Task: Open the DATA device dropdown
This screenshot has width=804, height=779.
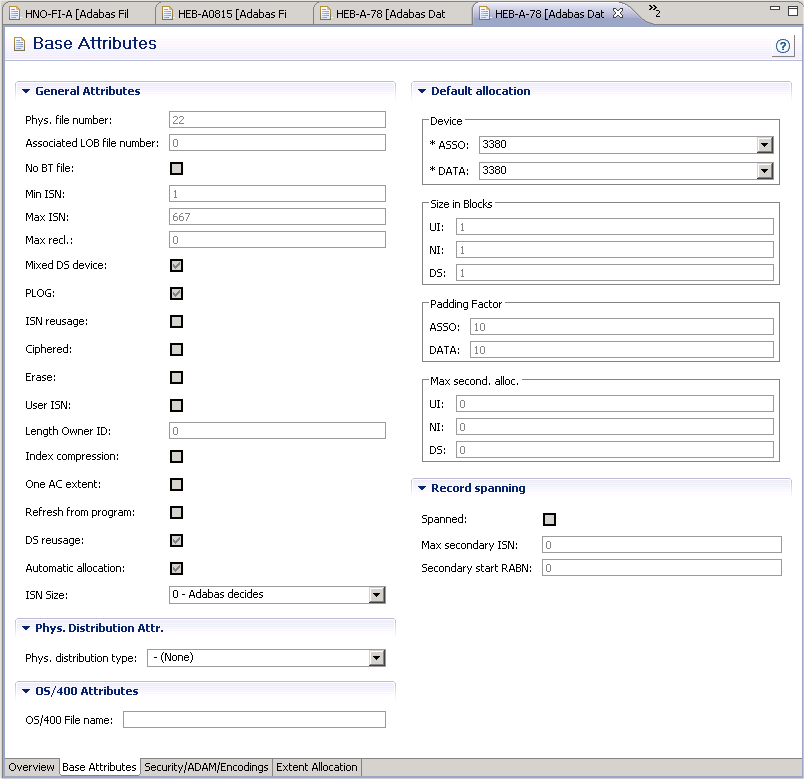Action: 764,170
